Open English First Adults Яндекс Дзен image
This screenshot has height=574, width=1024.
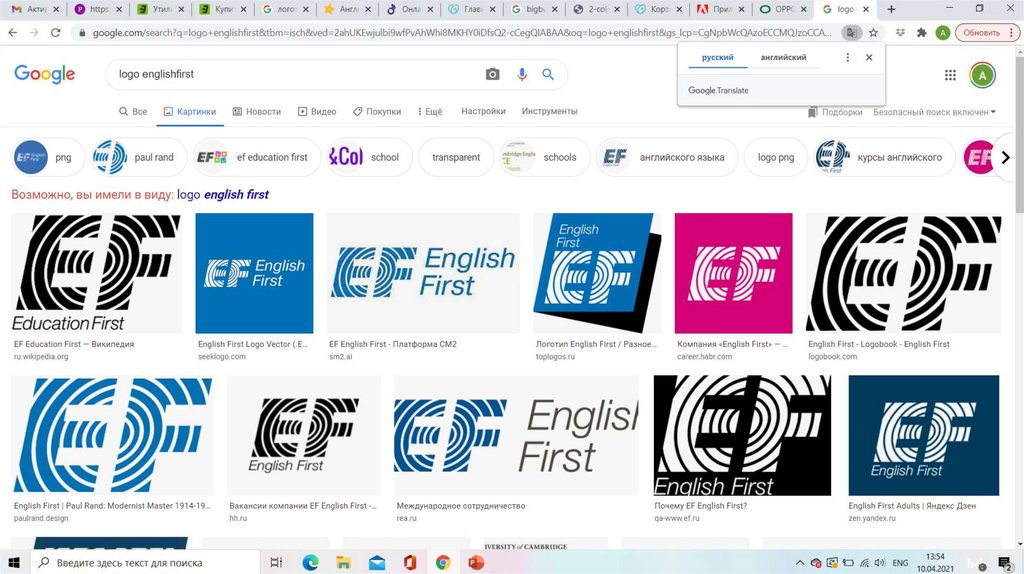pyautogui.click(x=923, y=435)
